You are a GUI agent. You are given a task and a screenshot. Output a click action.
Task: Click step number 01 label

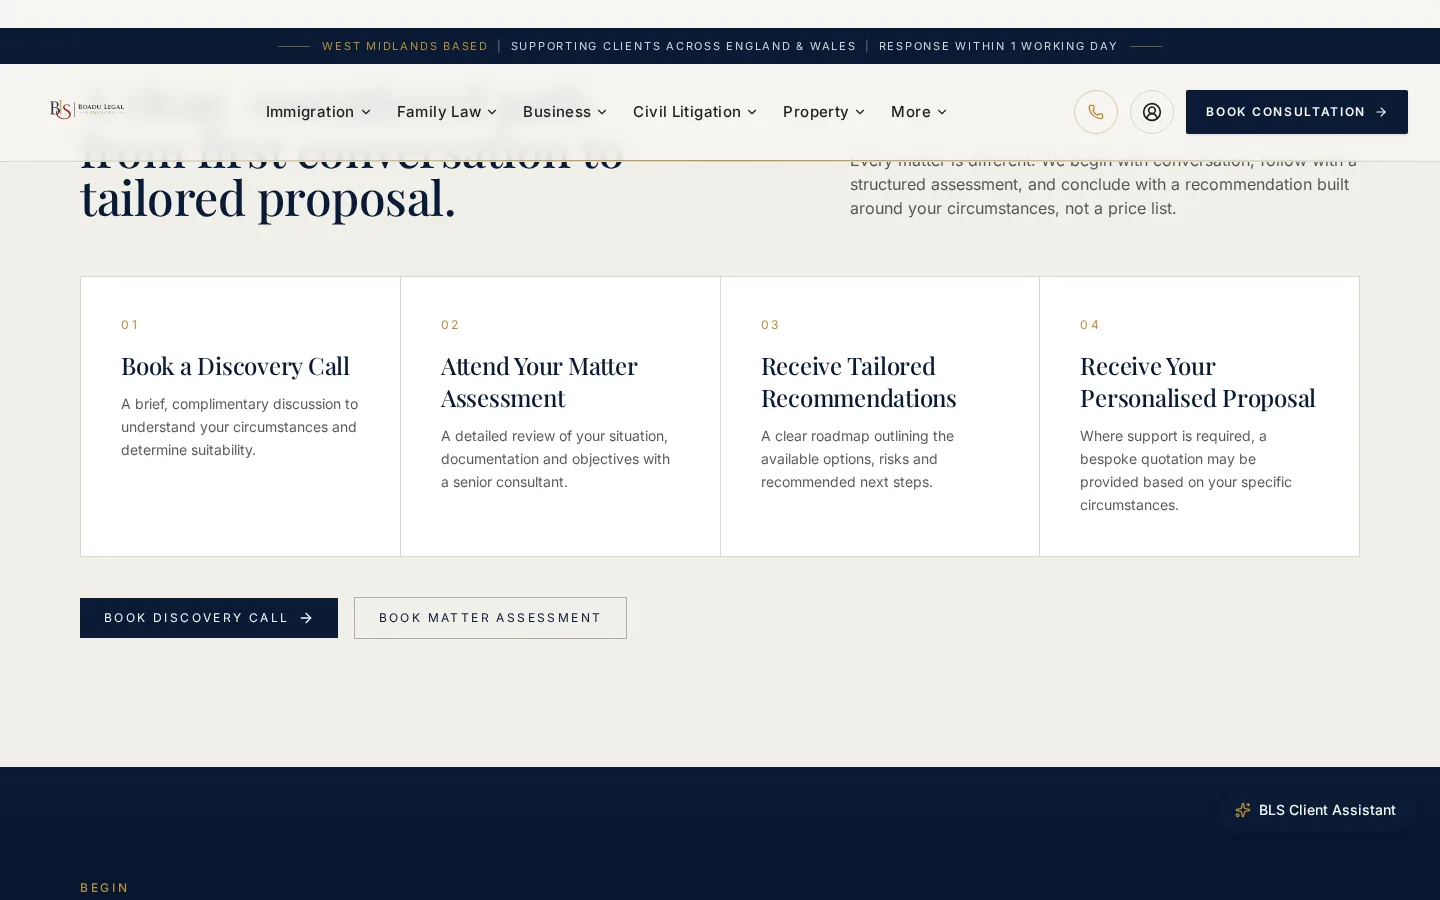130,325
